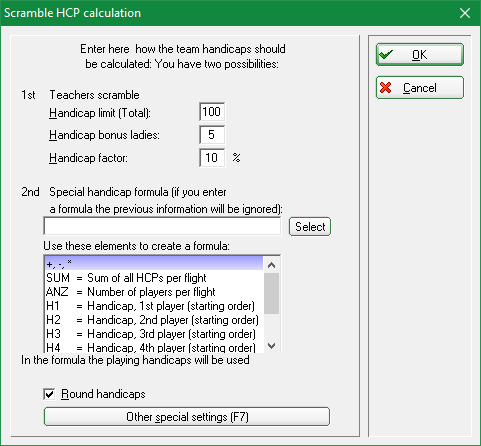Click list scrollbar down arrow
Image resolution: width=481 pixels, height=446 pixels.
[272, 346]
